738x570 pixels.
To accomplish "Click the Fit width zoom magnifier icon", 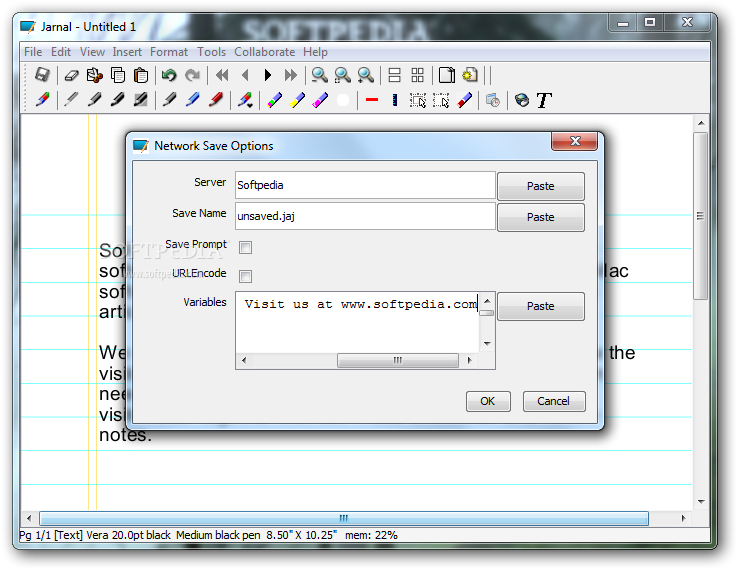I will point(342,75).
